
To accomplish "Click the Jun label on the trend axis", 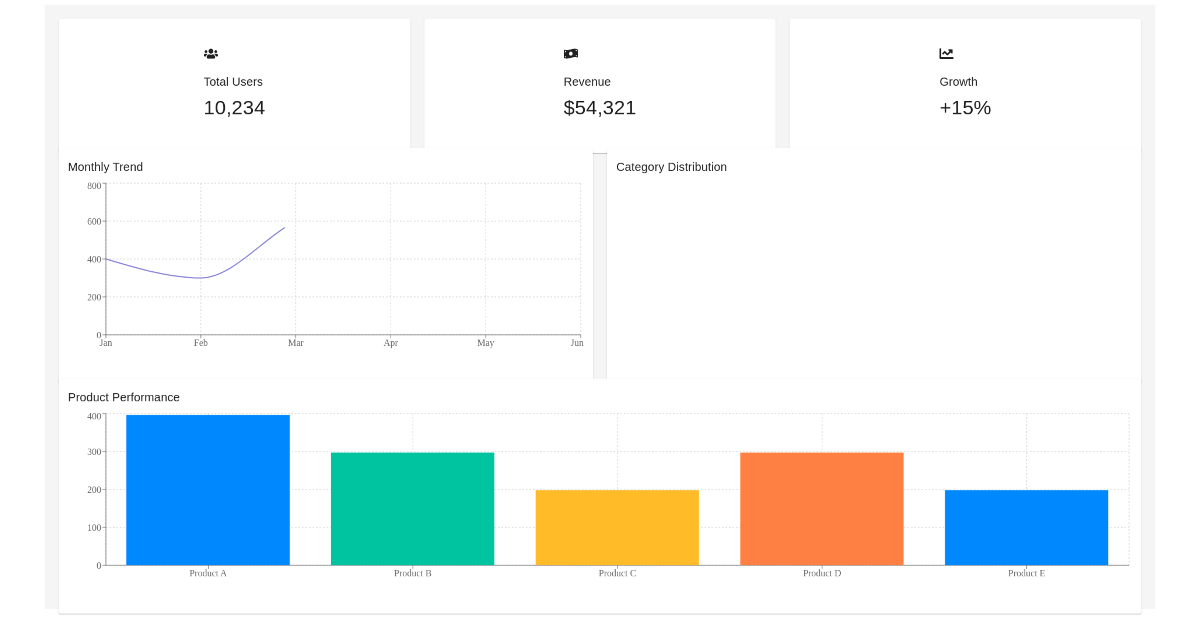I will (x=576, y=342).
